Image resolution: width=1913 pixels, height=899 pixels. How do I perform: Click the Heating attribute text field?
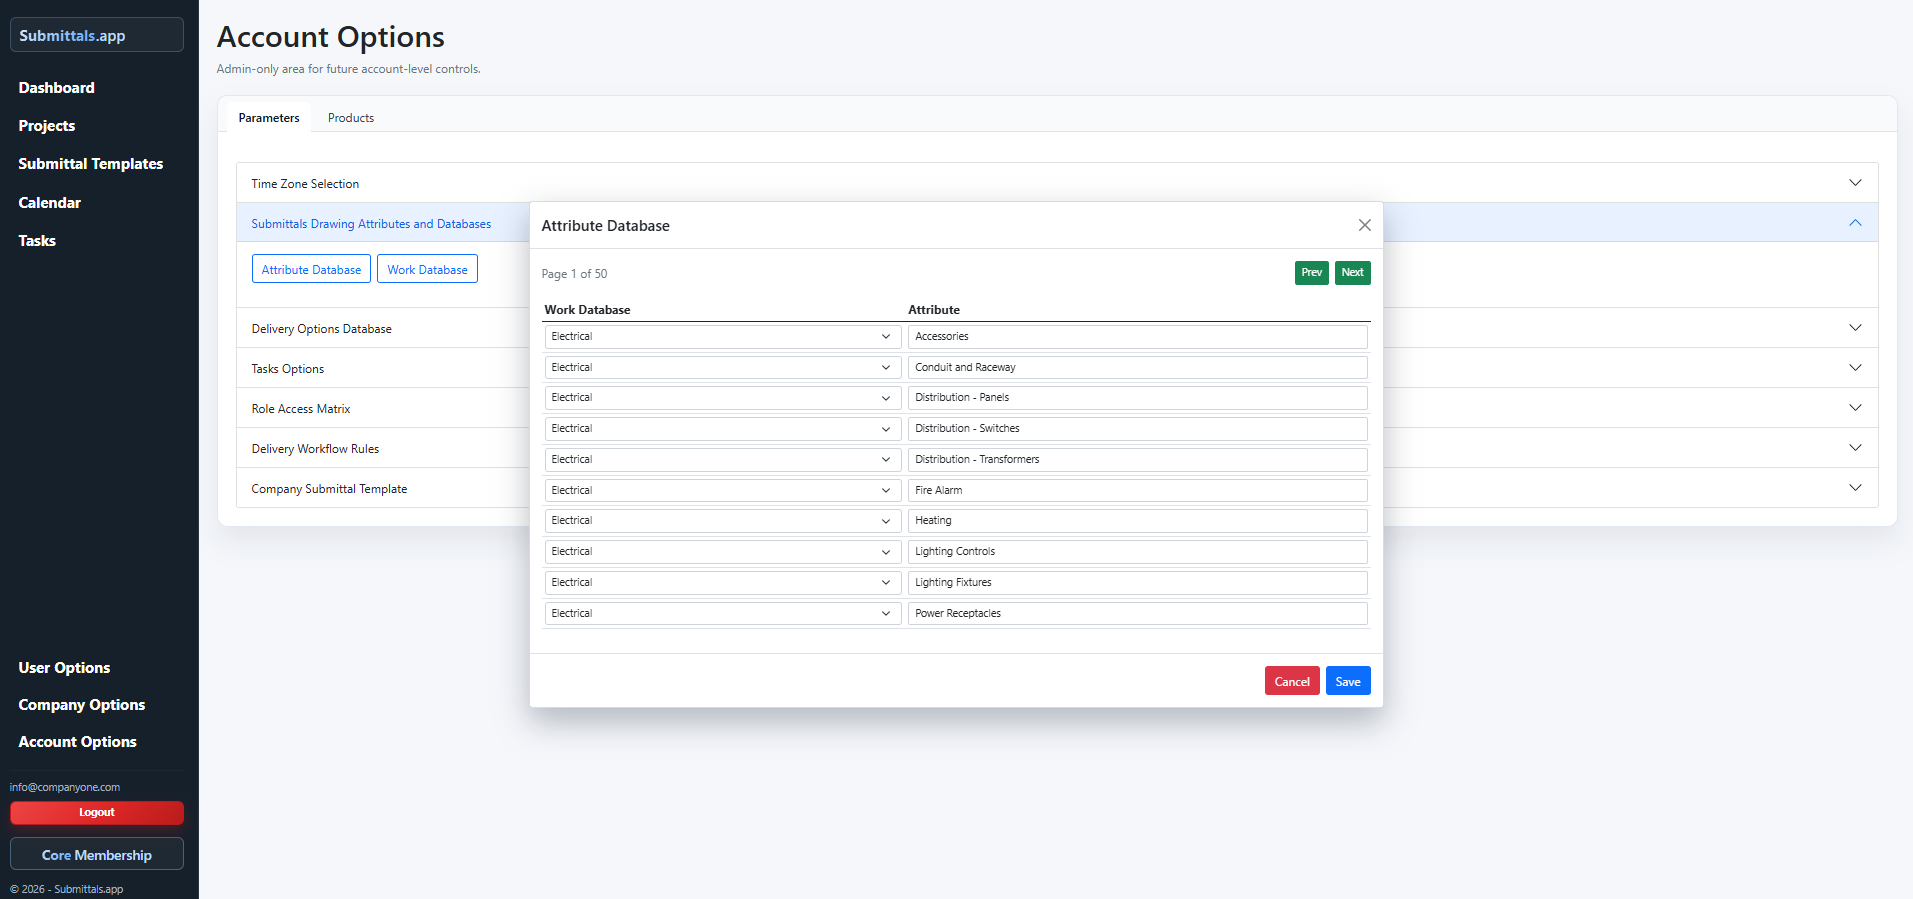pos(1137,521)
